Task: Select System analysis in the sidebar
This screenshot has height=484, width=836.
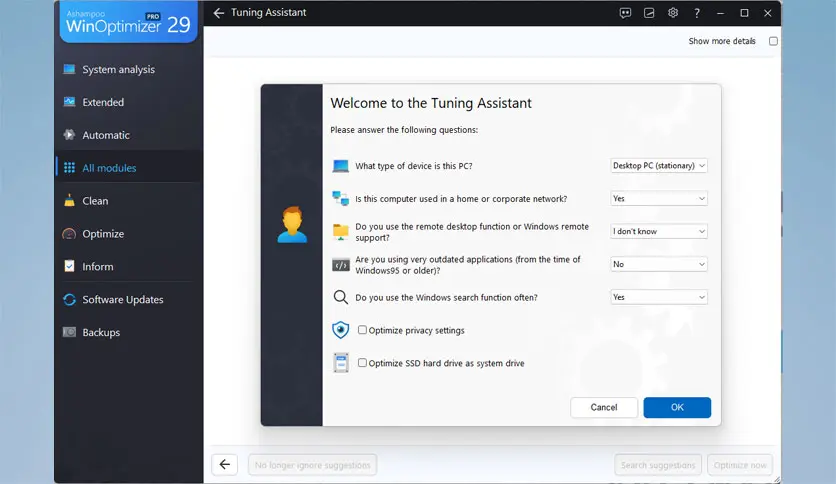Action: click(129, 69)
